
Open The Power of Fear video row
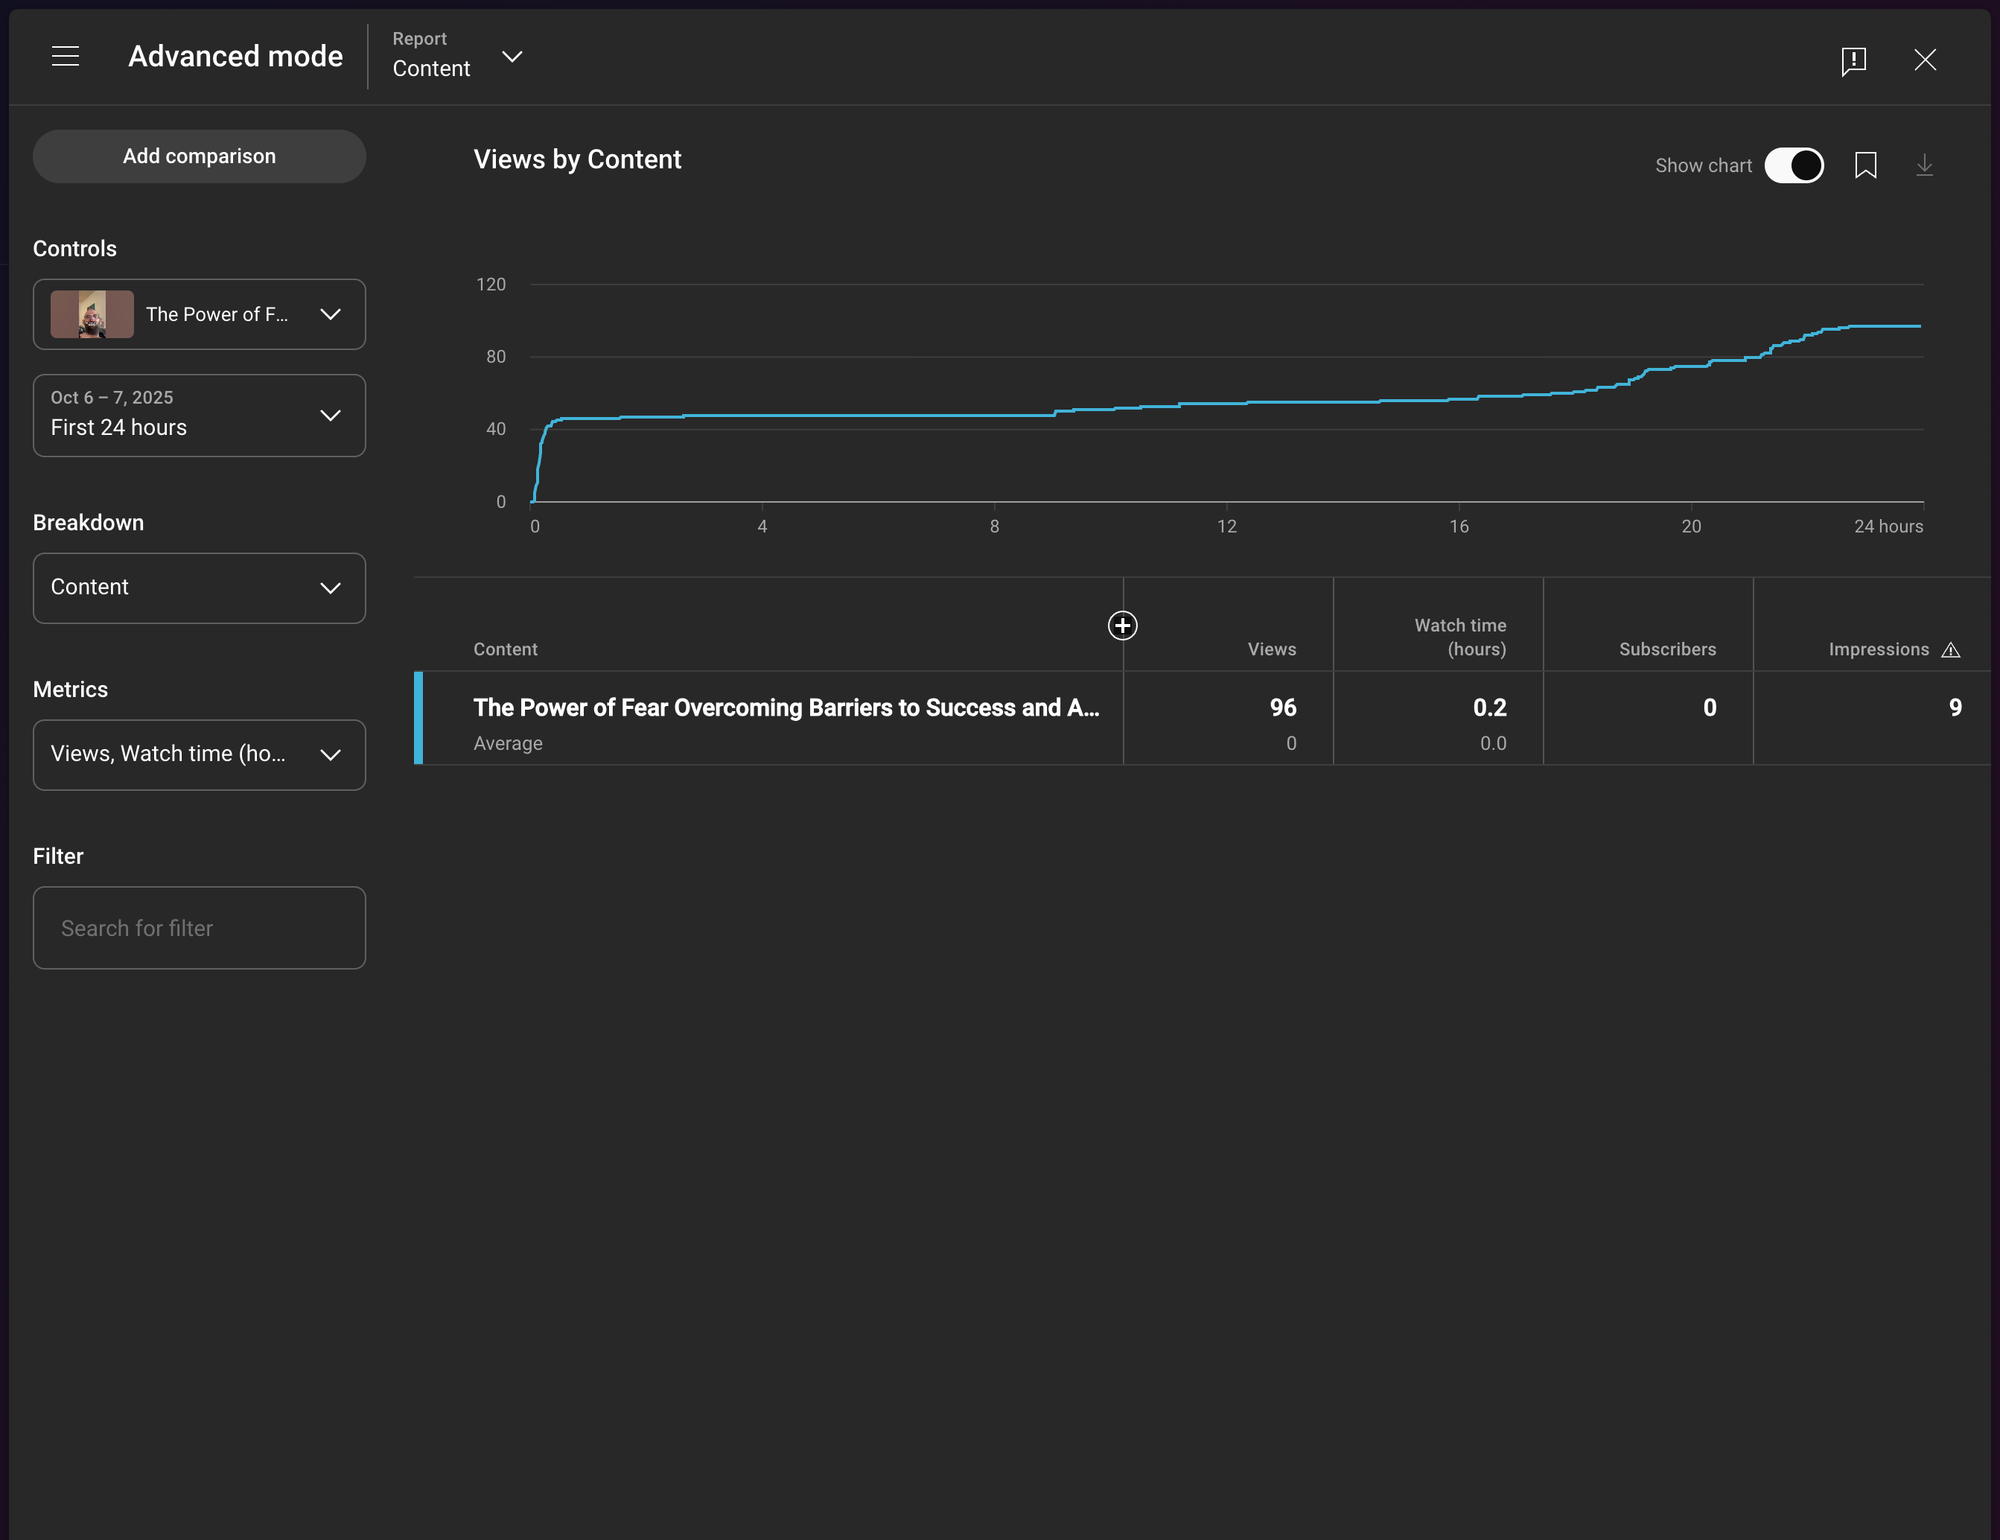click(x=786, y=708)
